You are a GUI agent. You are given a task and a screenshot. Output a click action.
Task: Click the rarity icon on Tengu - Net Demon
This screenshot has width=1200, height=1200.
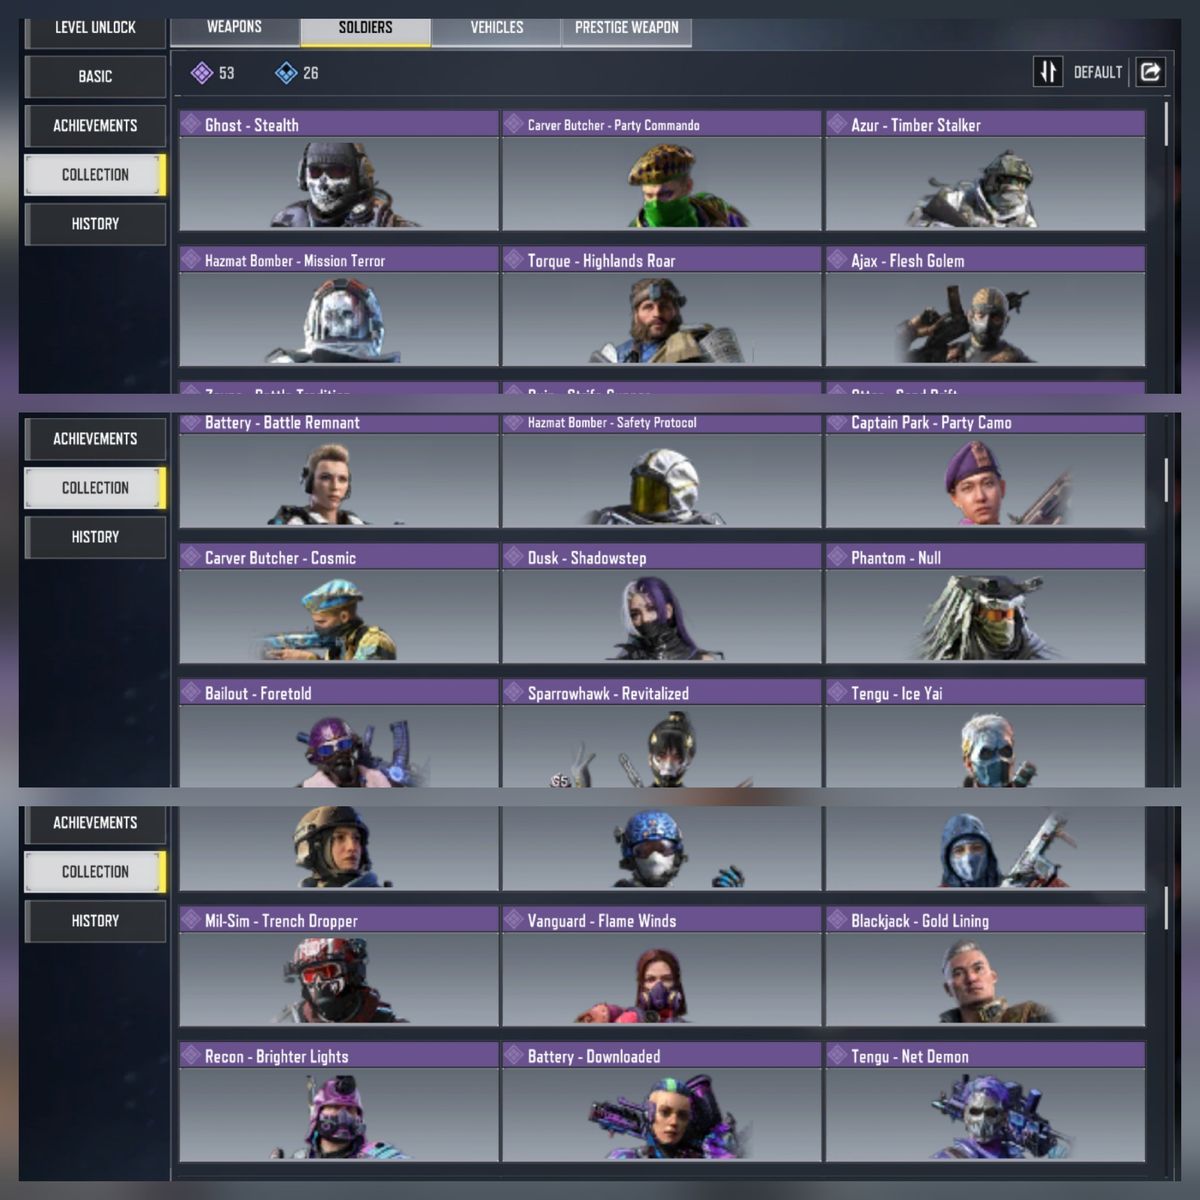pos(837,1056)
